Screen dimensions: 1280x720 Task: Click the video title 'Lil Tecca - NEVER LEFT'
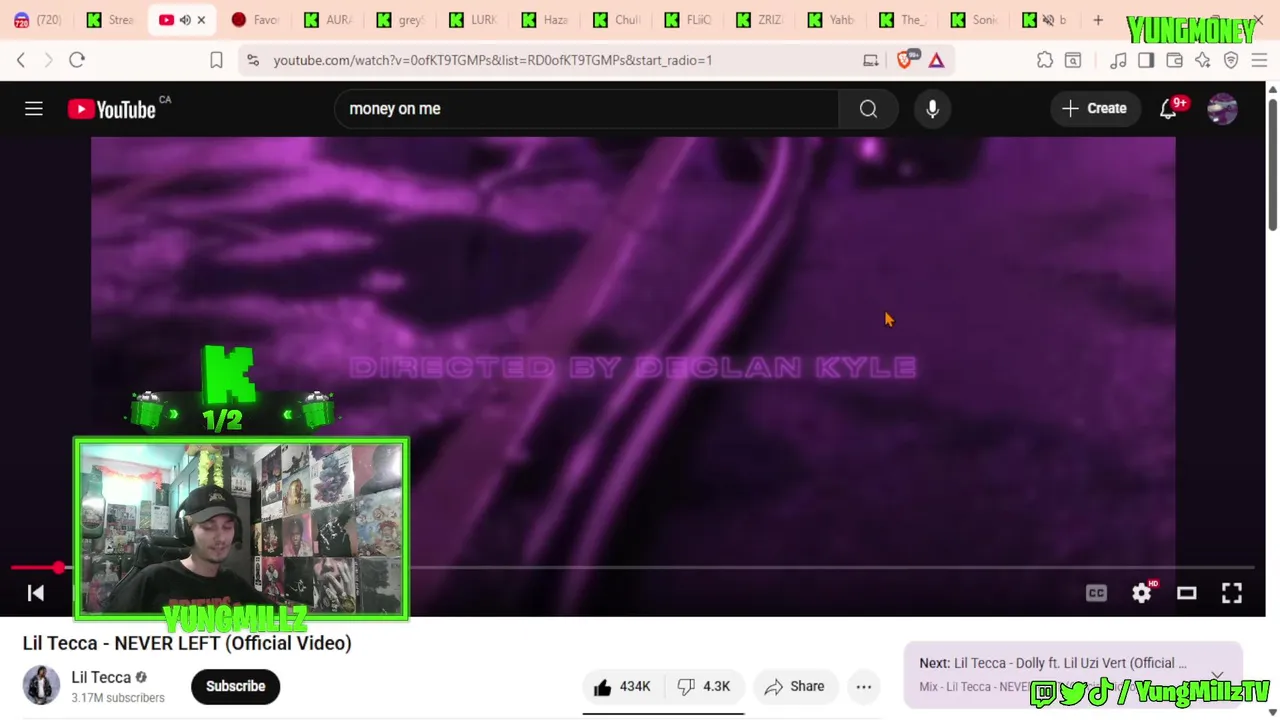tap(187, 643)
